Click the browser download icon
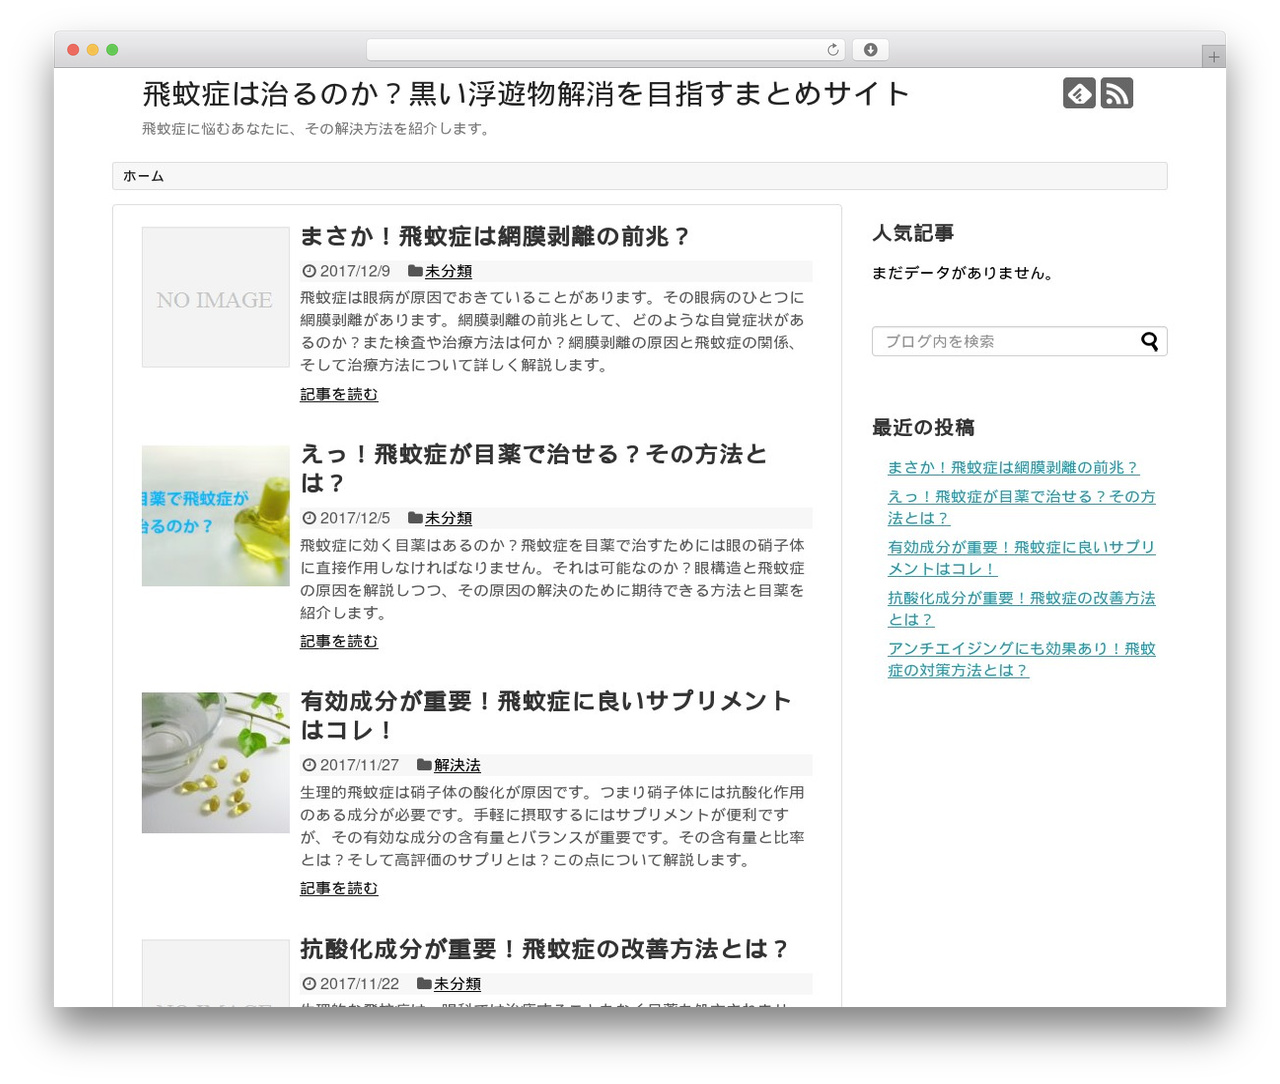 (x=870, y=50)
